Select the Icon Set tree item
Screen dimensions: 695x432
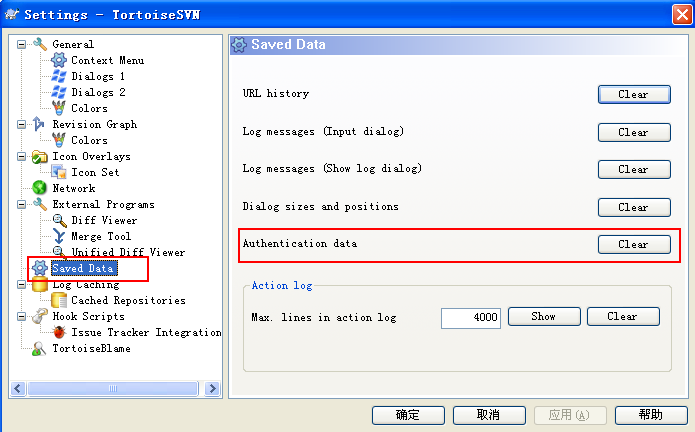(x=95, y=172)
